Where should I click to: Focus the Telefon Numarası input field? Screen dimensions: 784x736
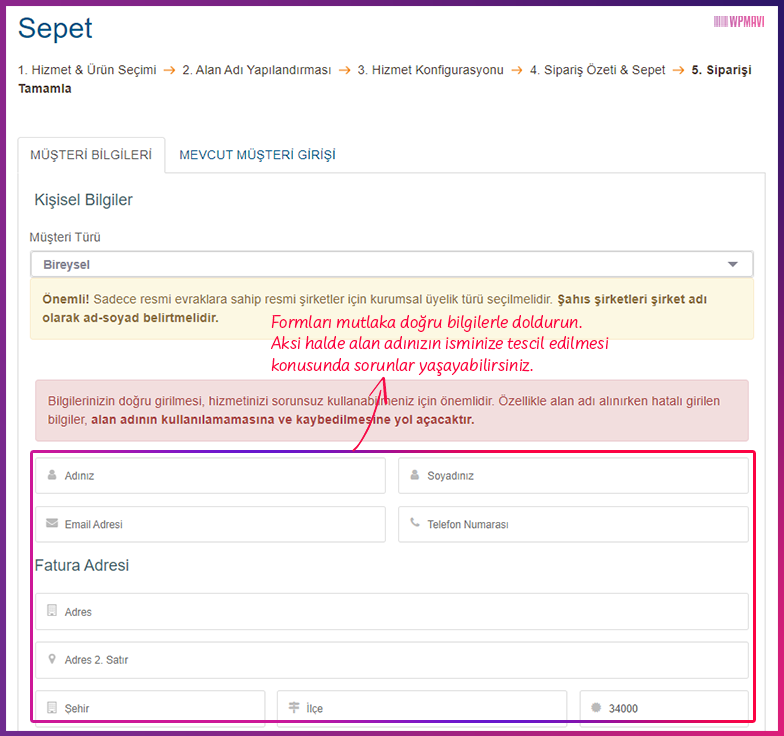(x=573, y=524)
